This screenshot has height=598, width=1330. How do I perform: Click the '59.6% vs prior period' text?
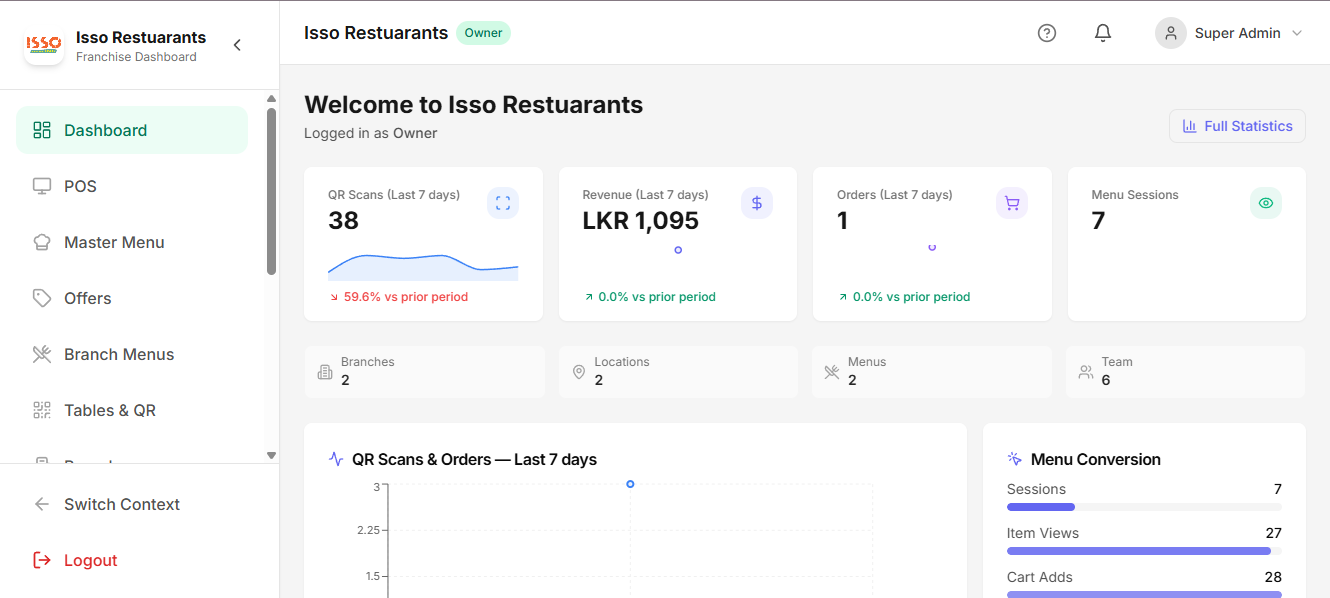coord(406,297)
